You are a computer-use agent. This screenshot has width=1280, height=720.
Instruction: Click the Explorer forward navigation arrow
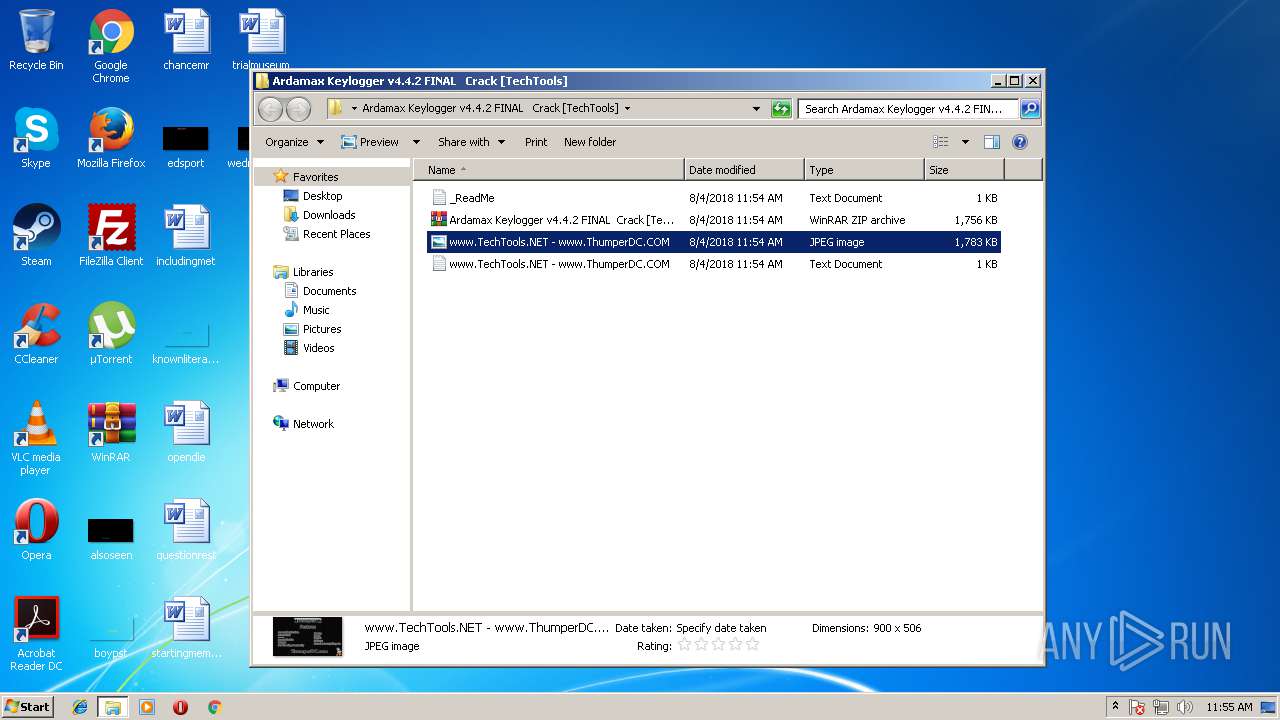[x=298, y=109]
